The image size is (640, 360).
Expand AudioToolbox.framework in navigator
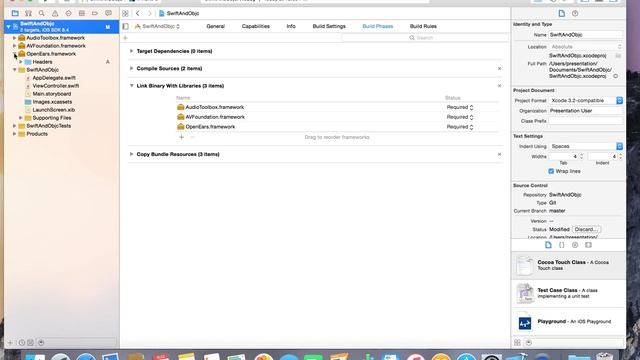(x=14, y=38)
